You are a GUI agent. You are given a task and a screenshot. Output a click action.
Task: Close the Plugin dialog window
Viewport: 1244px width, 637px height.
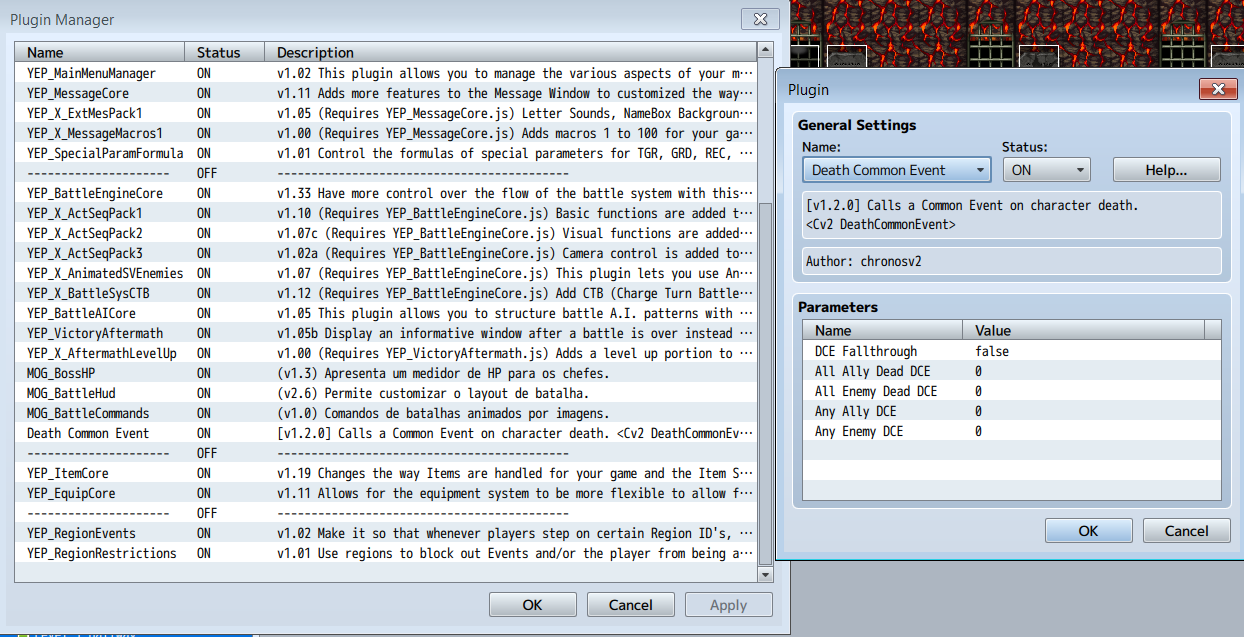(x=1211, y=90)
